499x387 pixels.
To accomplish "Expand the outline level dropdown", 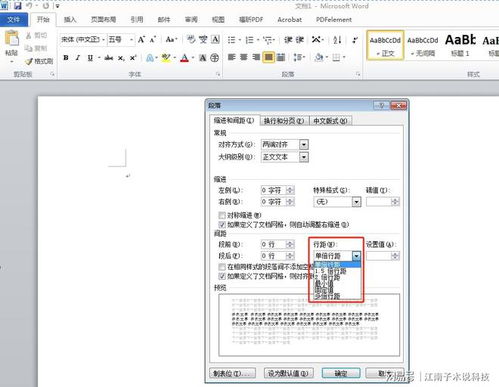I will (x=304, y=157).
